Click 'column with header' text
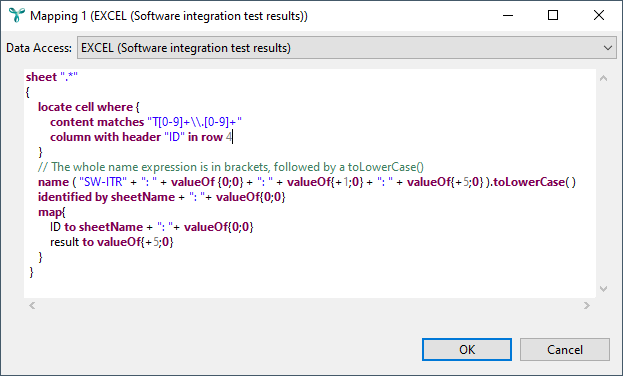Viewport: 623px width, 376px height. 105,137
